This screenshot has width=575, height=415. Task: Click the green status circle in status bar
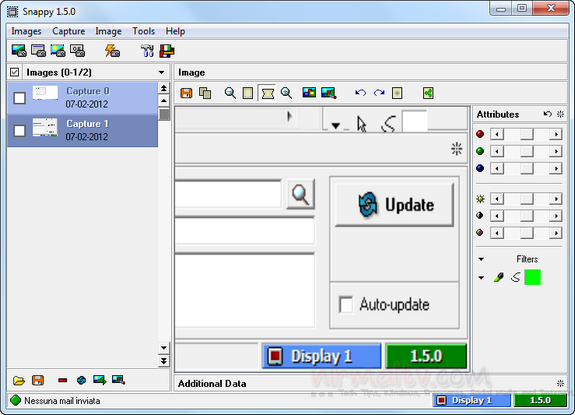(x=15, y=400)
